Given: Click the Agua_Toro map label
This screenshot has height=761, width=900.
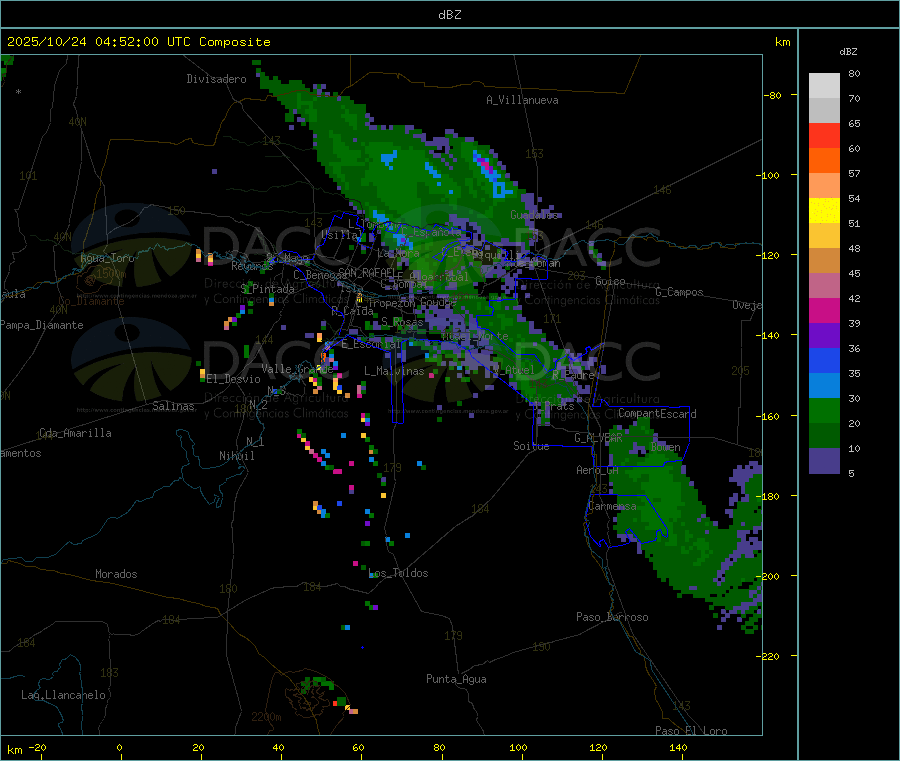Looking at the screenshot, I should (x=107, y=258).
